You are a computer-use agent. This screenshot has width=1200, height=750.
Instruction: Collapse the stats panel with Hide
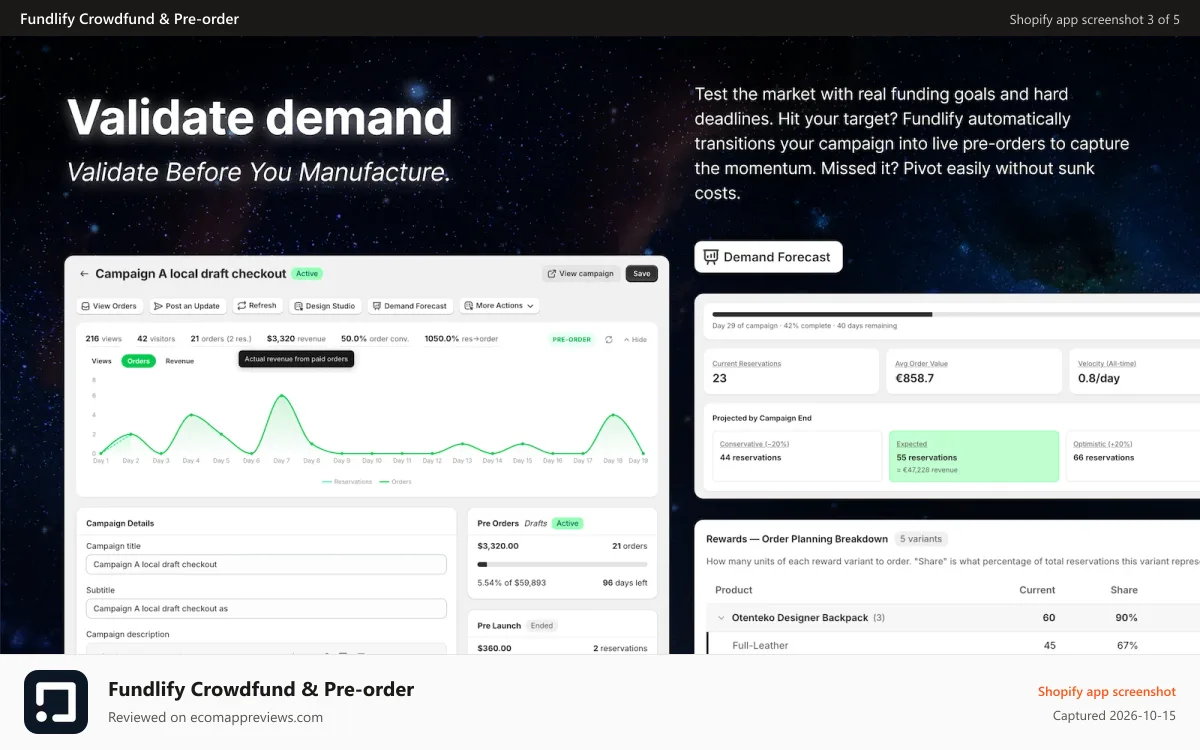[x=635, y=339]
